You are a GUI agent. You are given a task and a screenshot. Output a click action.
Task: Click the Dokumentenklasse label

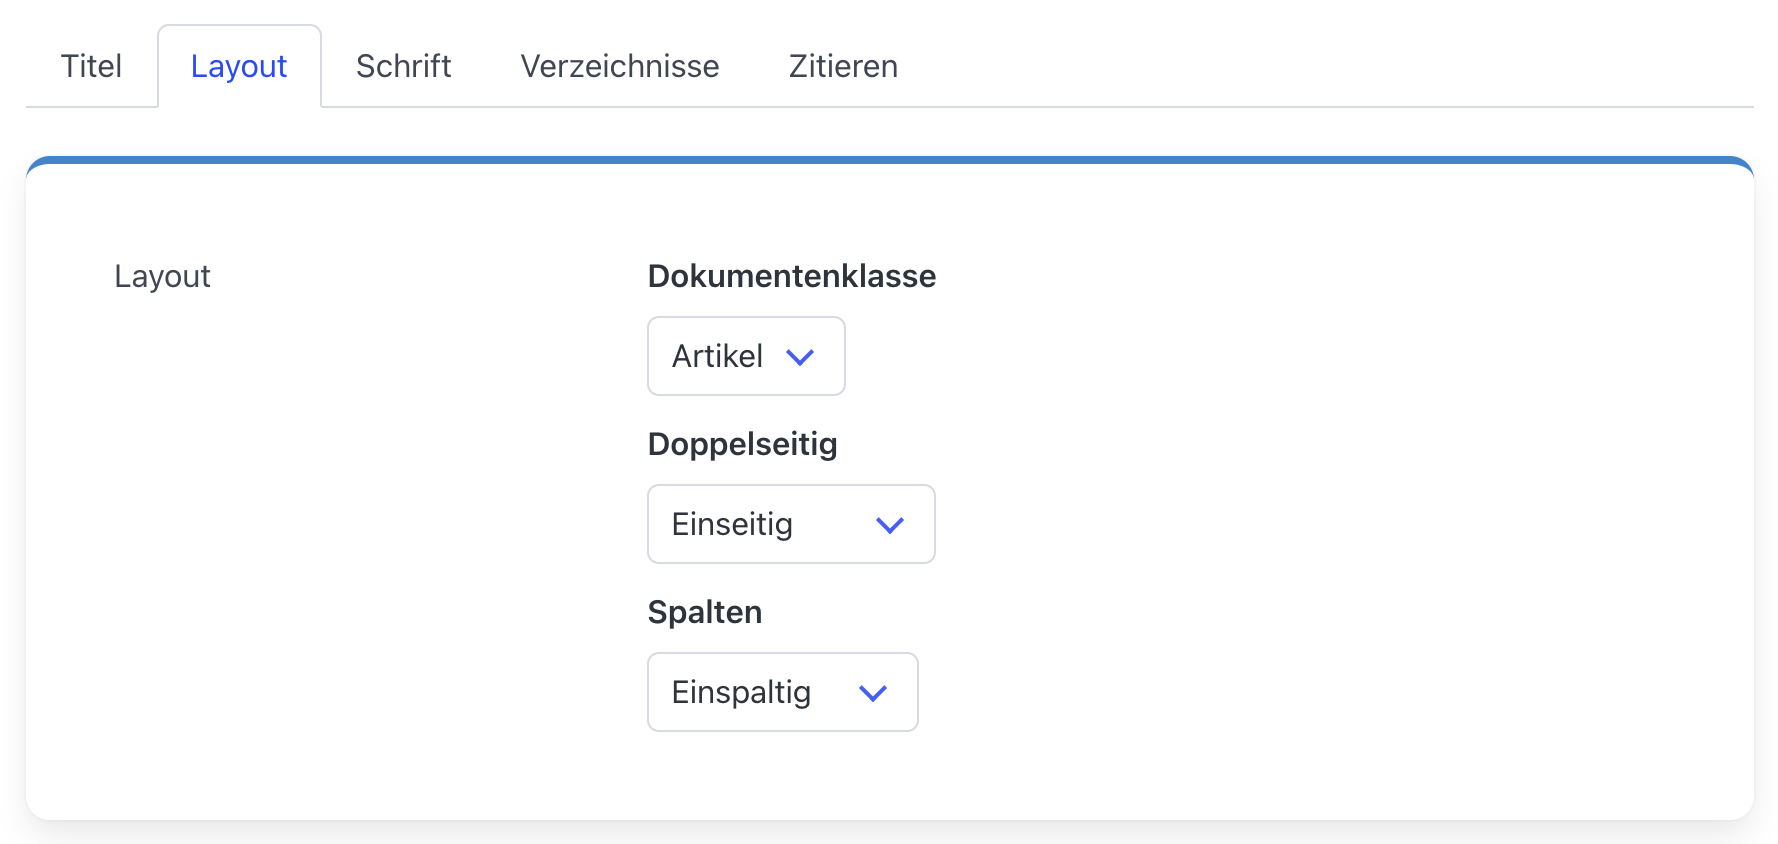(x=792, y=276)
